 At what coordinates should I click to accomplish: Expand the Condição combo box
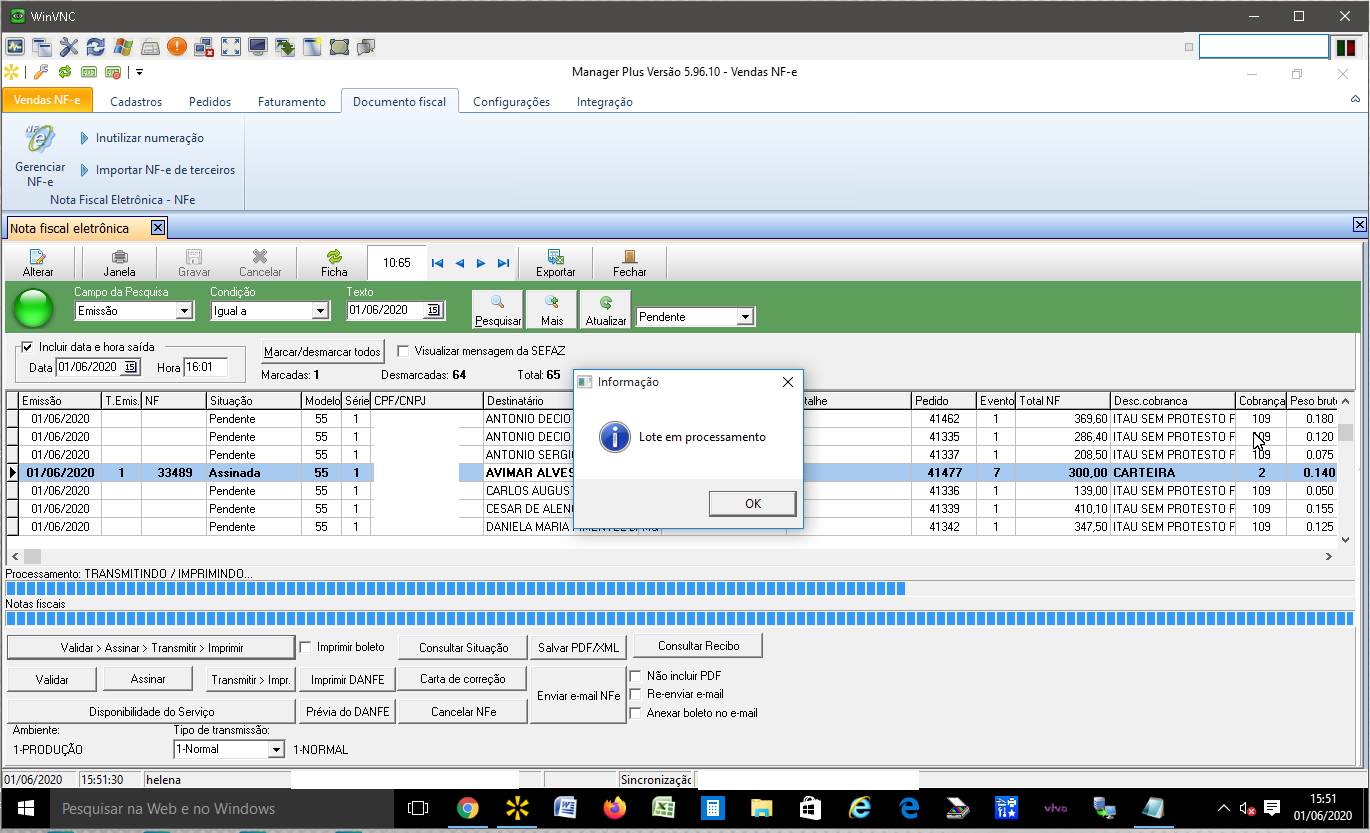tap(320, 311)
